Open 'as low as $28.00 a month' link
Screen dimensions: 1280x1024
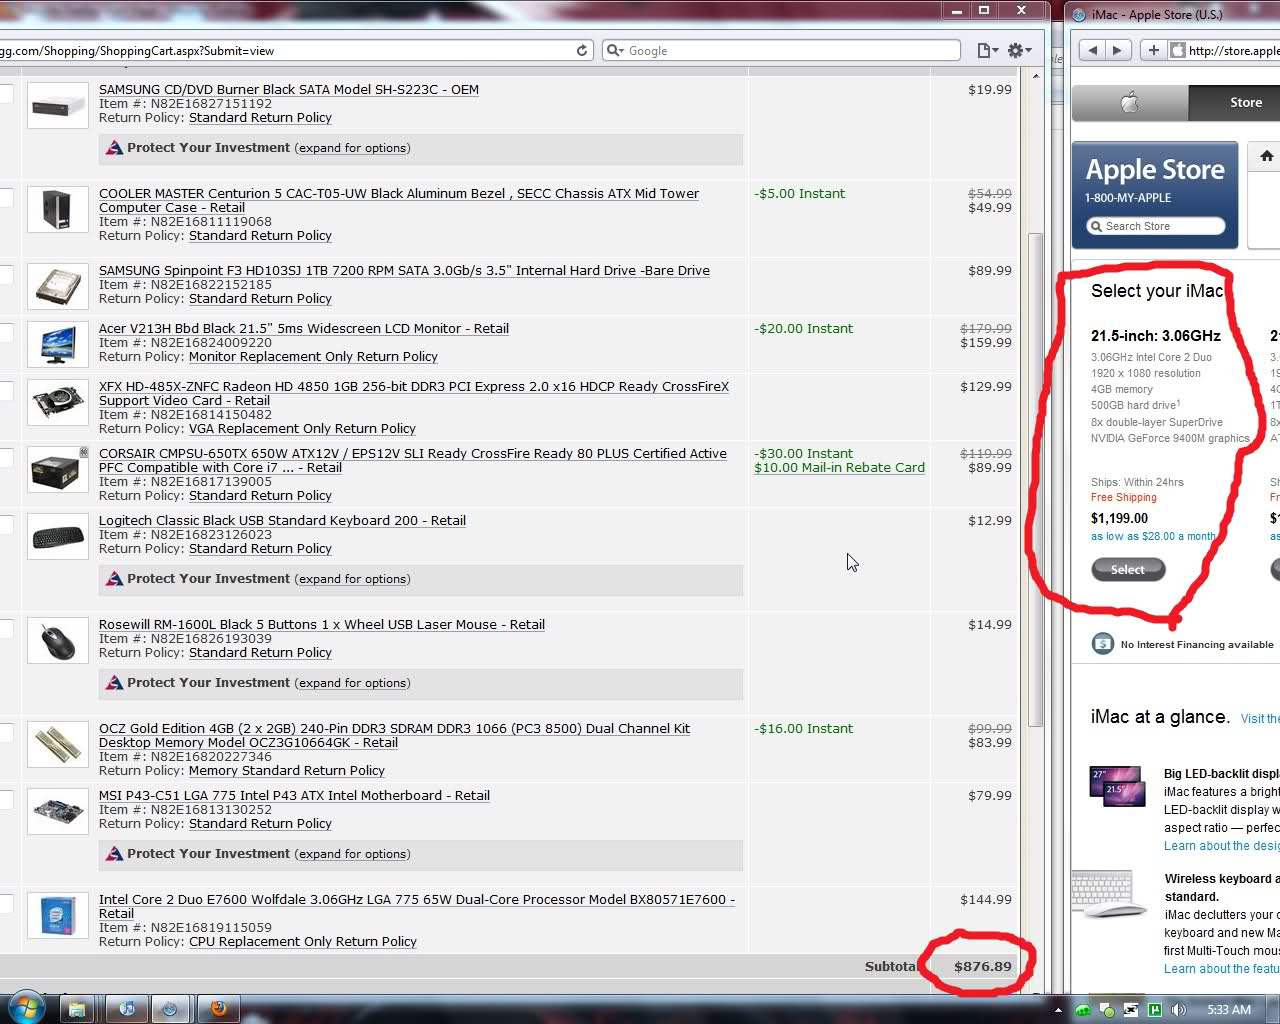pos(1154,536)
